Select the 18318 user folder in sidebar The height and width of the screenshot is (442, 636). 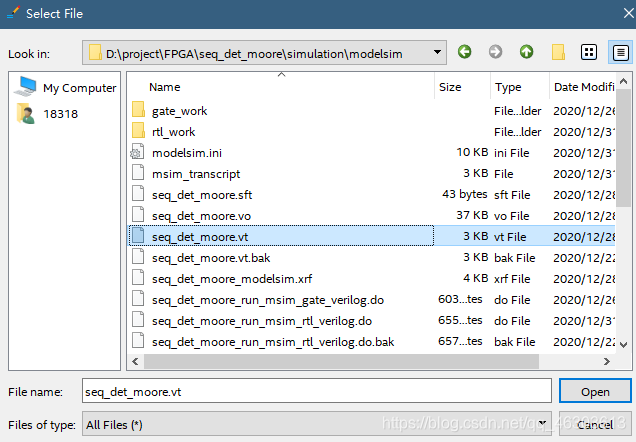point(47,114)
